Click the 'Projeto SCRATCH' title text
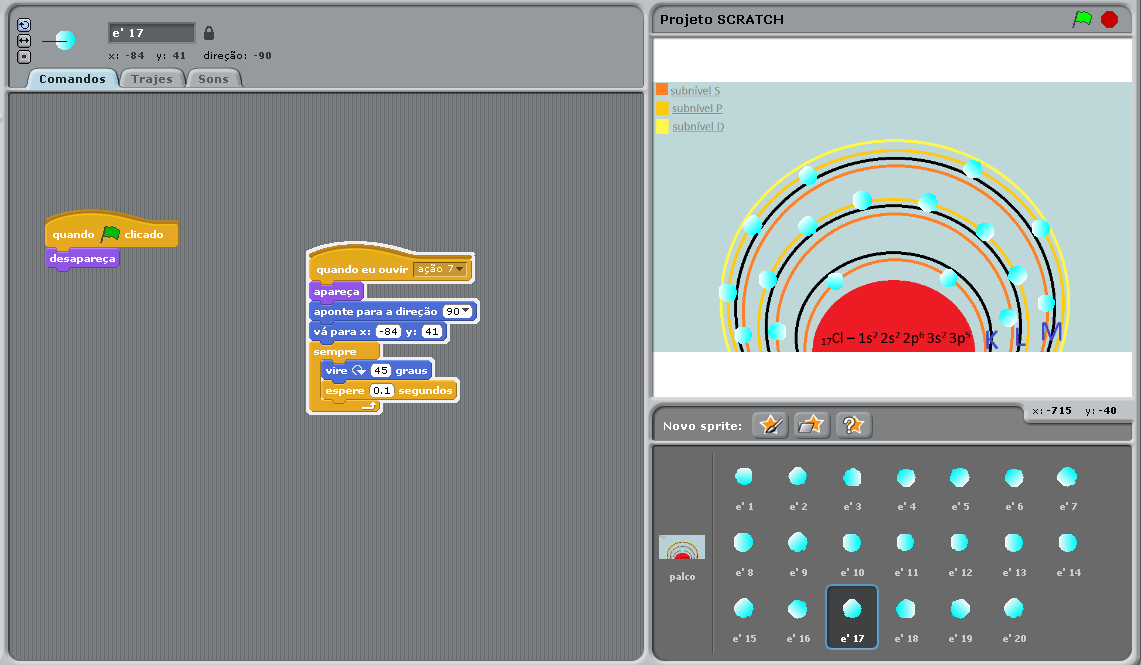Screen dimensions: 1141x665 721,20
